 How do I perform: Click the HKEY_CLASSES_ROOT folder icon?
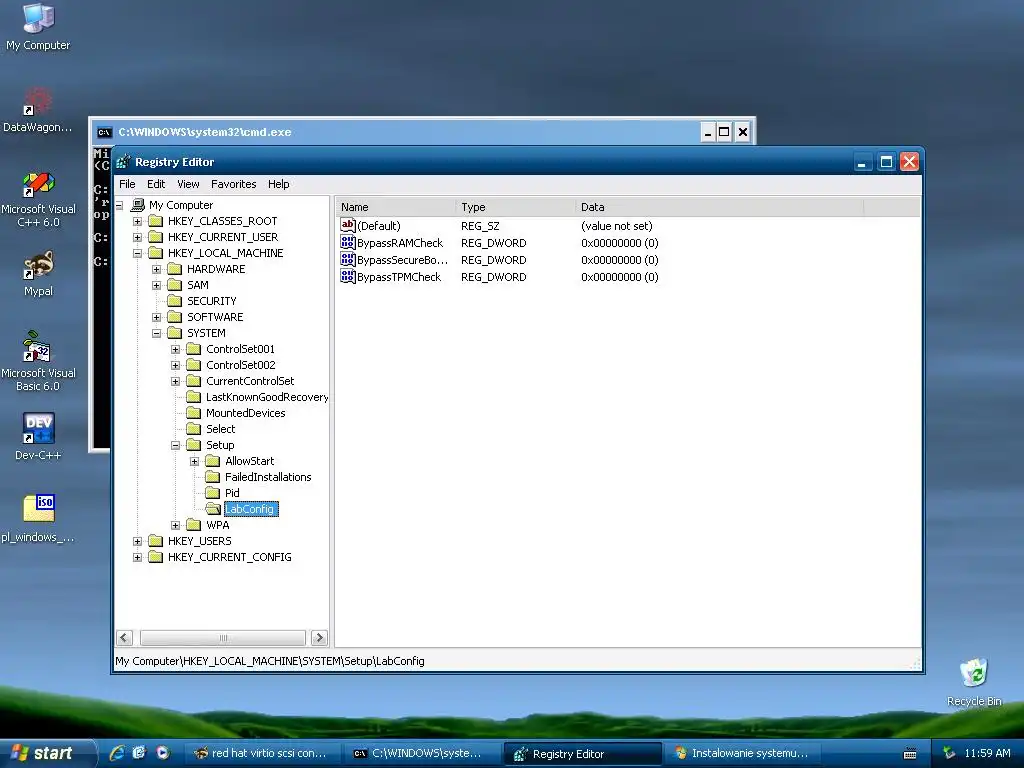[155, 221]
